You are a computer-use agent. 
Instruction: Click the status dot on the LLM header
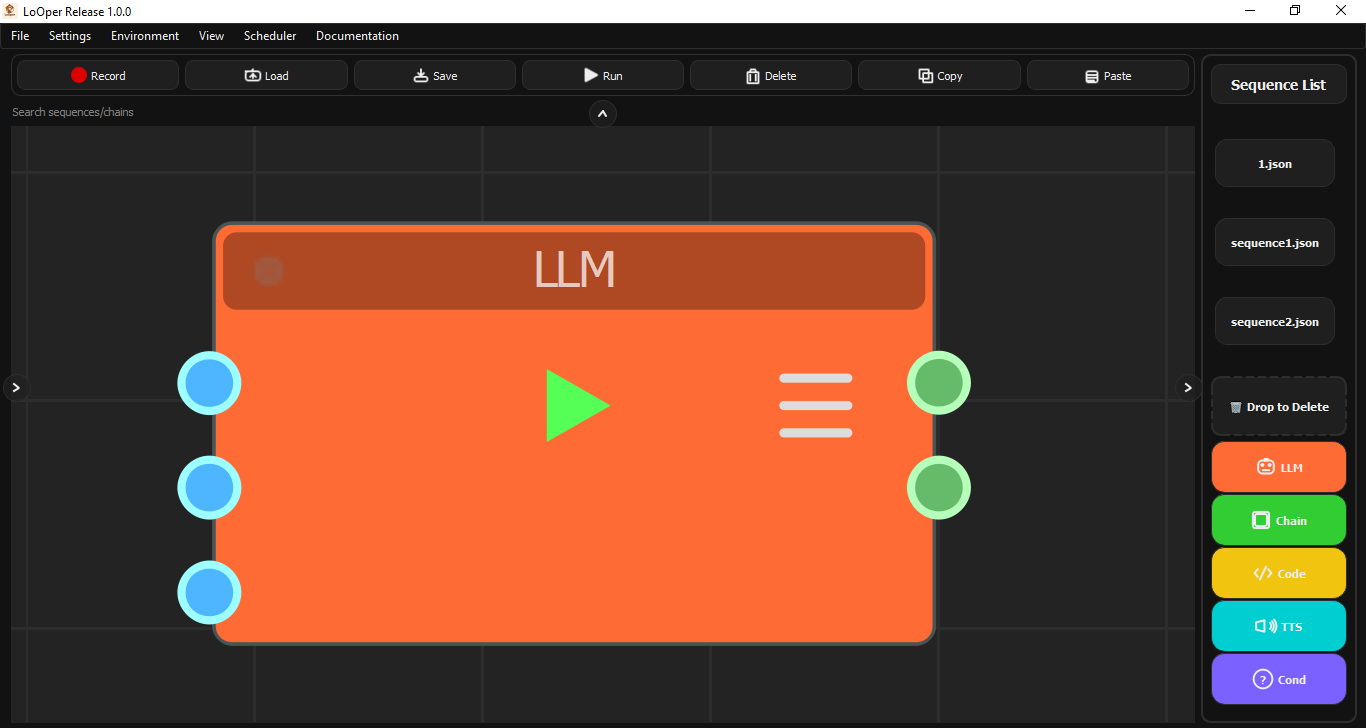268,270
